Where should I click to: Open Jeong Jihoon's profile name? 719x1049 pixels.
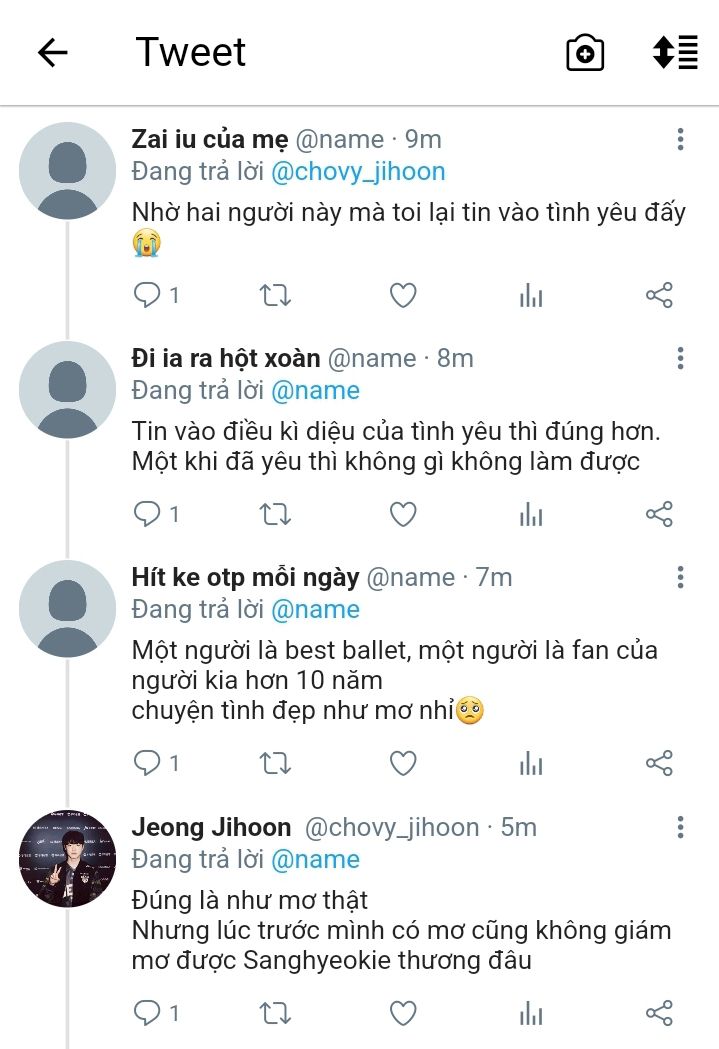211,828
